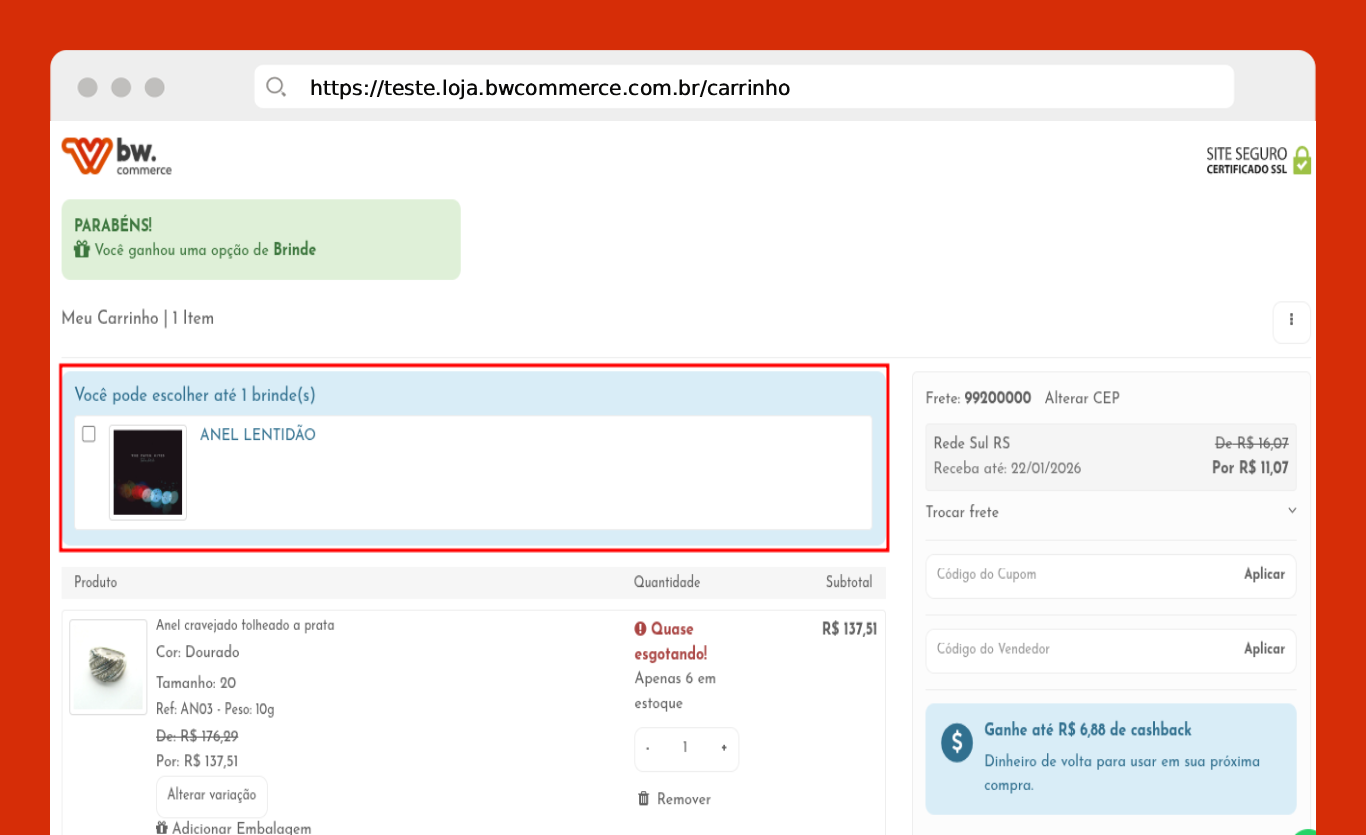Decrease item quantity with minus button
The height and width of the screenshot is (835, 1366).
[x=648, y=748]
